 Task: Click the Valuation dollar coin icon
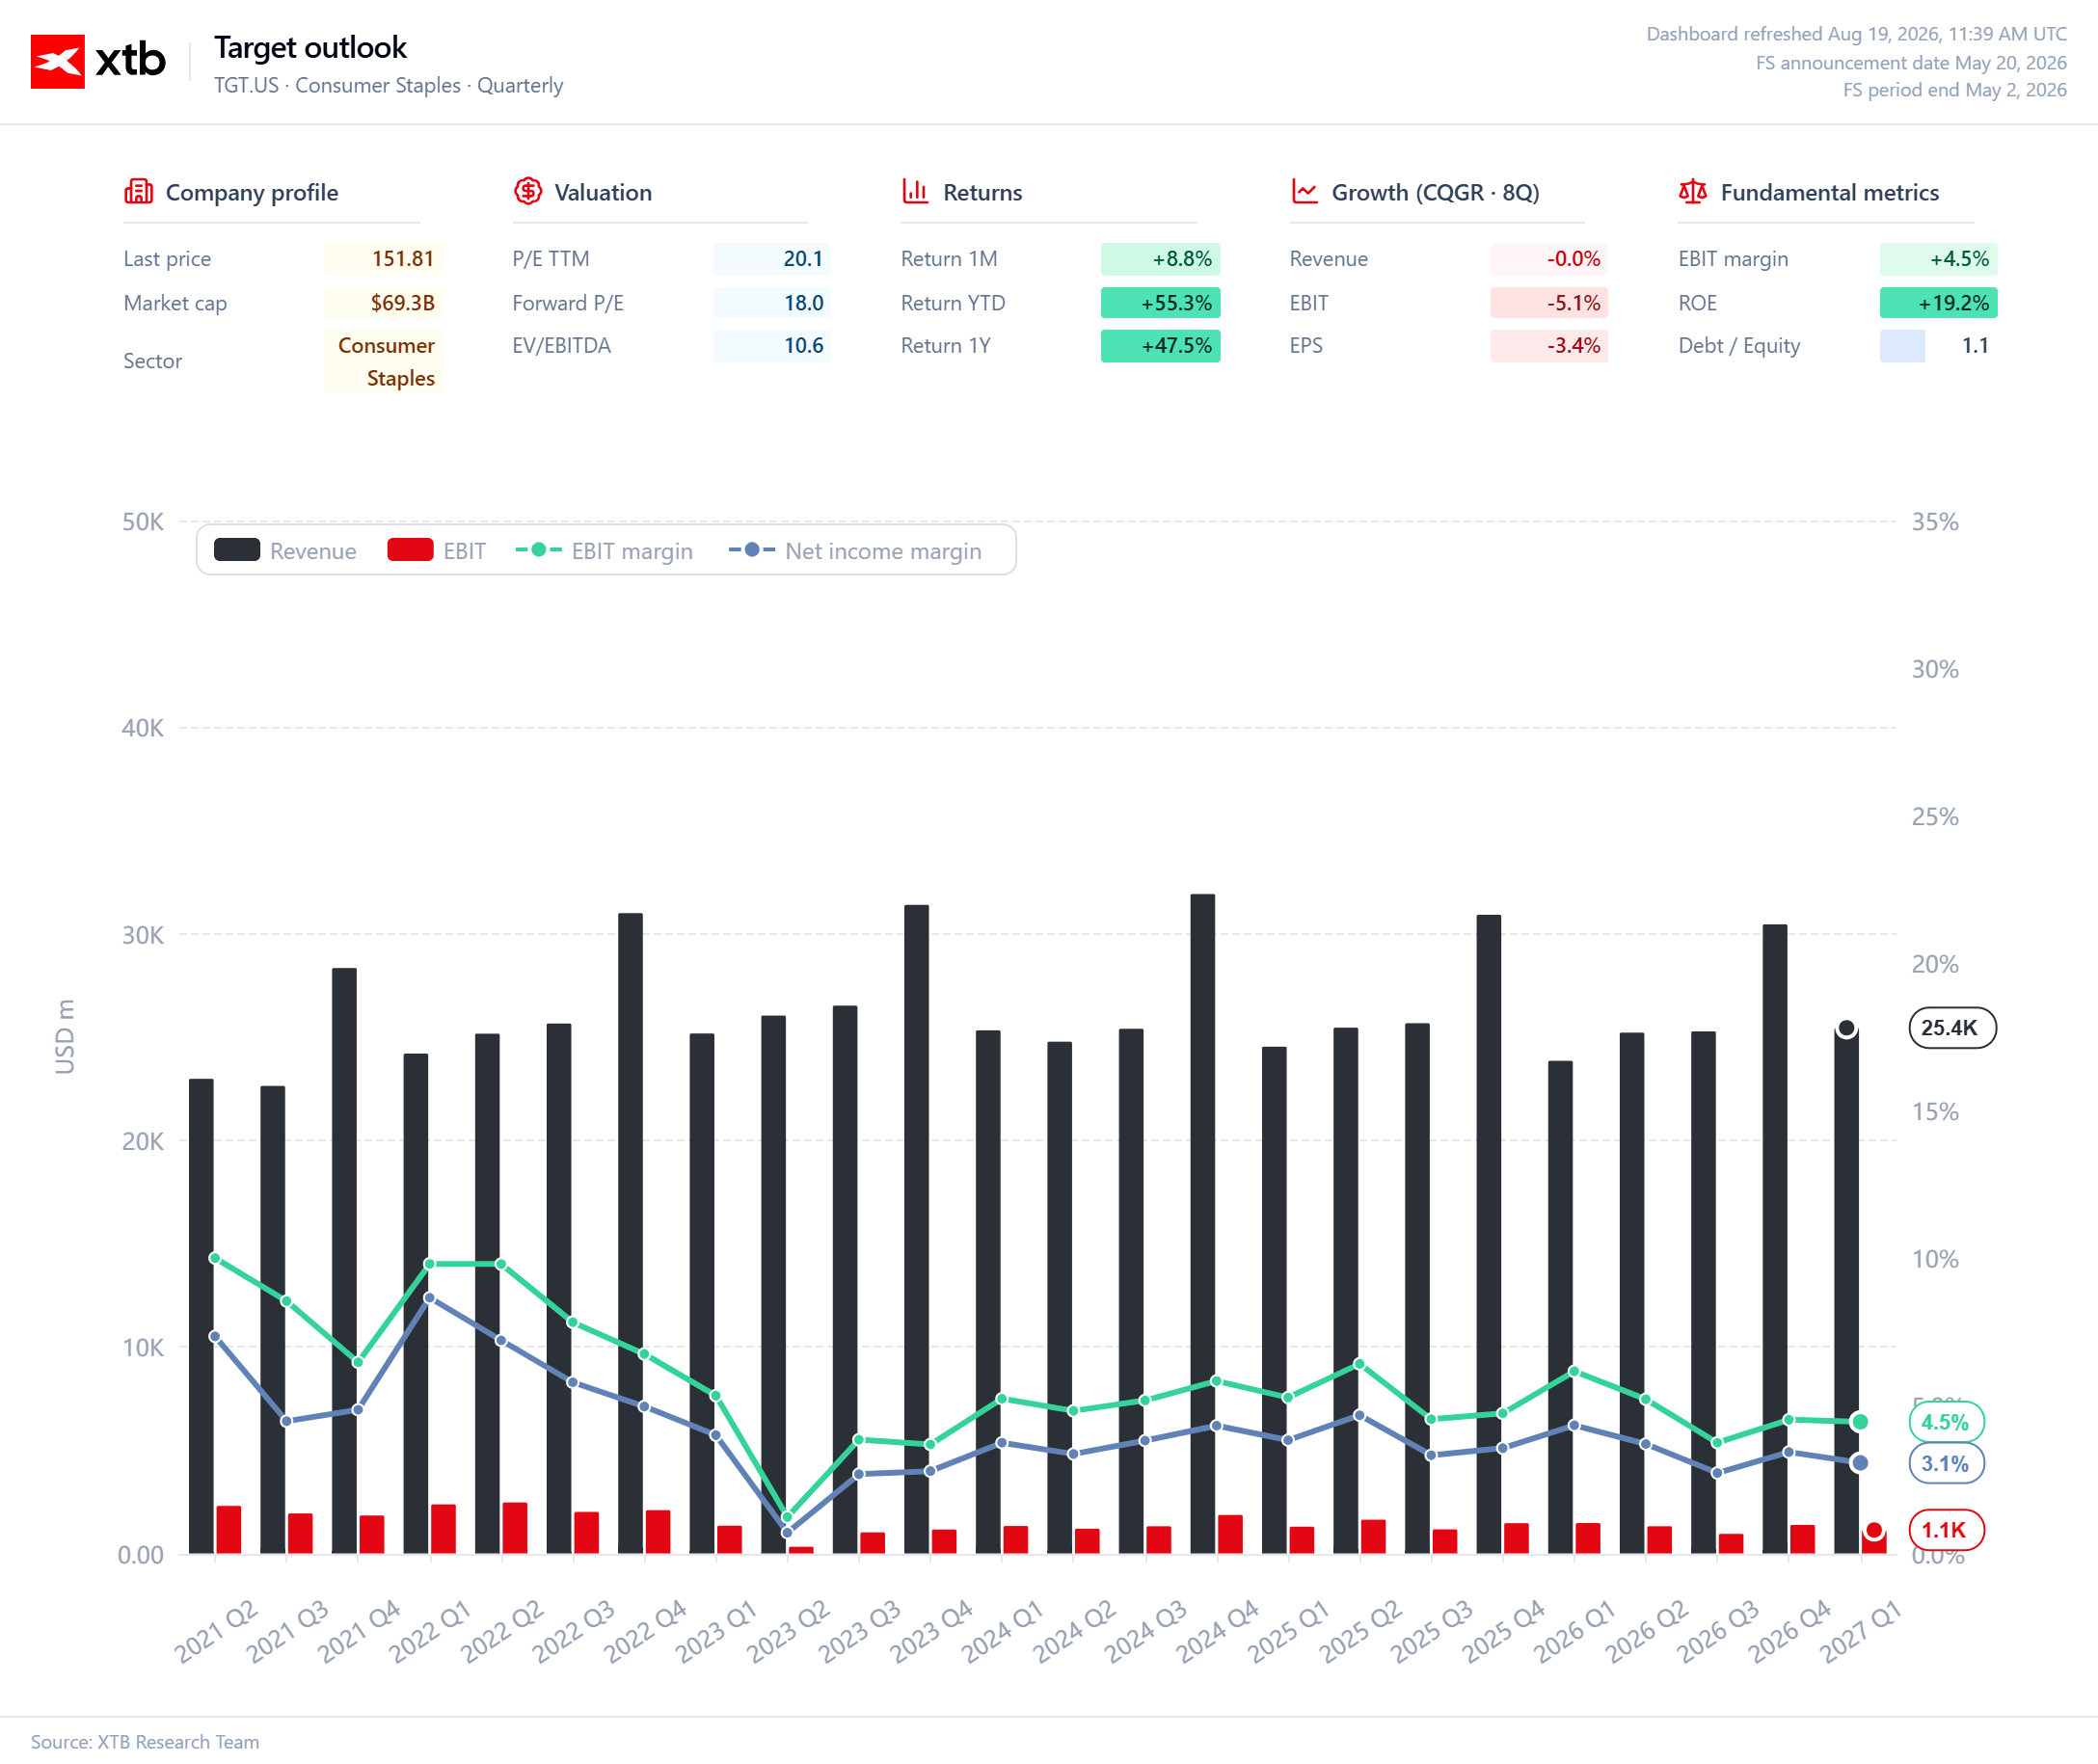click(x=528, y=191)
